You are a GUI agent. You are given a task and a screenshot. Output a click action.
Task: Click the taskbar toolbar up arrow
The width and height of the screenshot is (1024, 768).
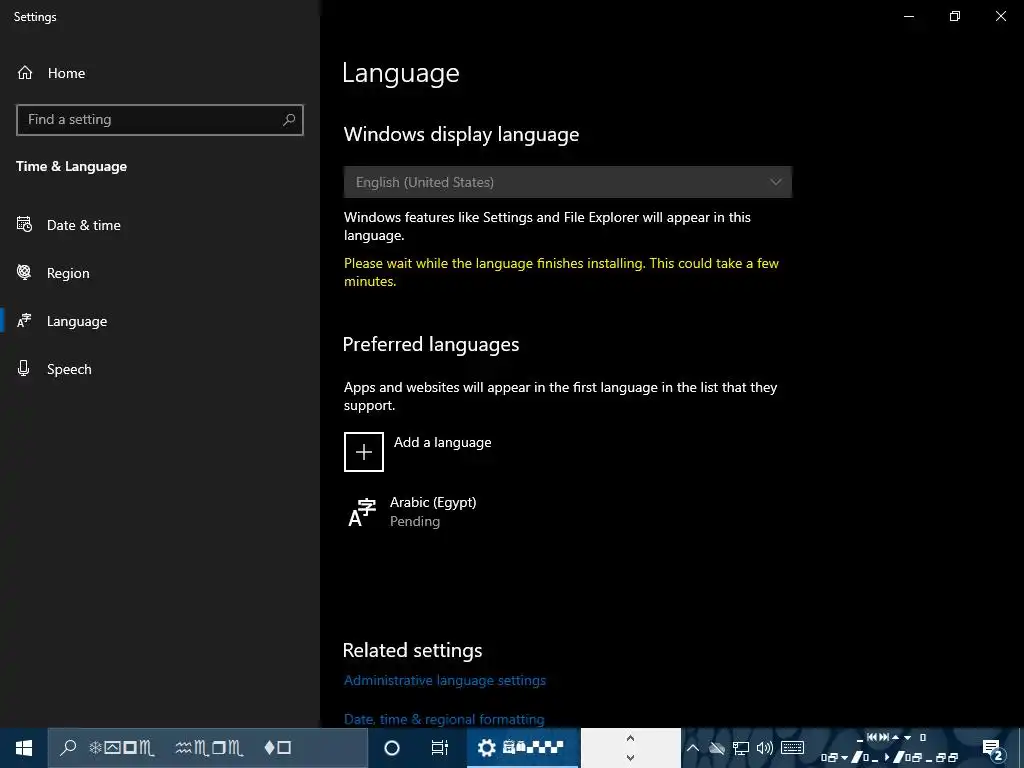tap(630, 738)
